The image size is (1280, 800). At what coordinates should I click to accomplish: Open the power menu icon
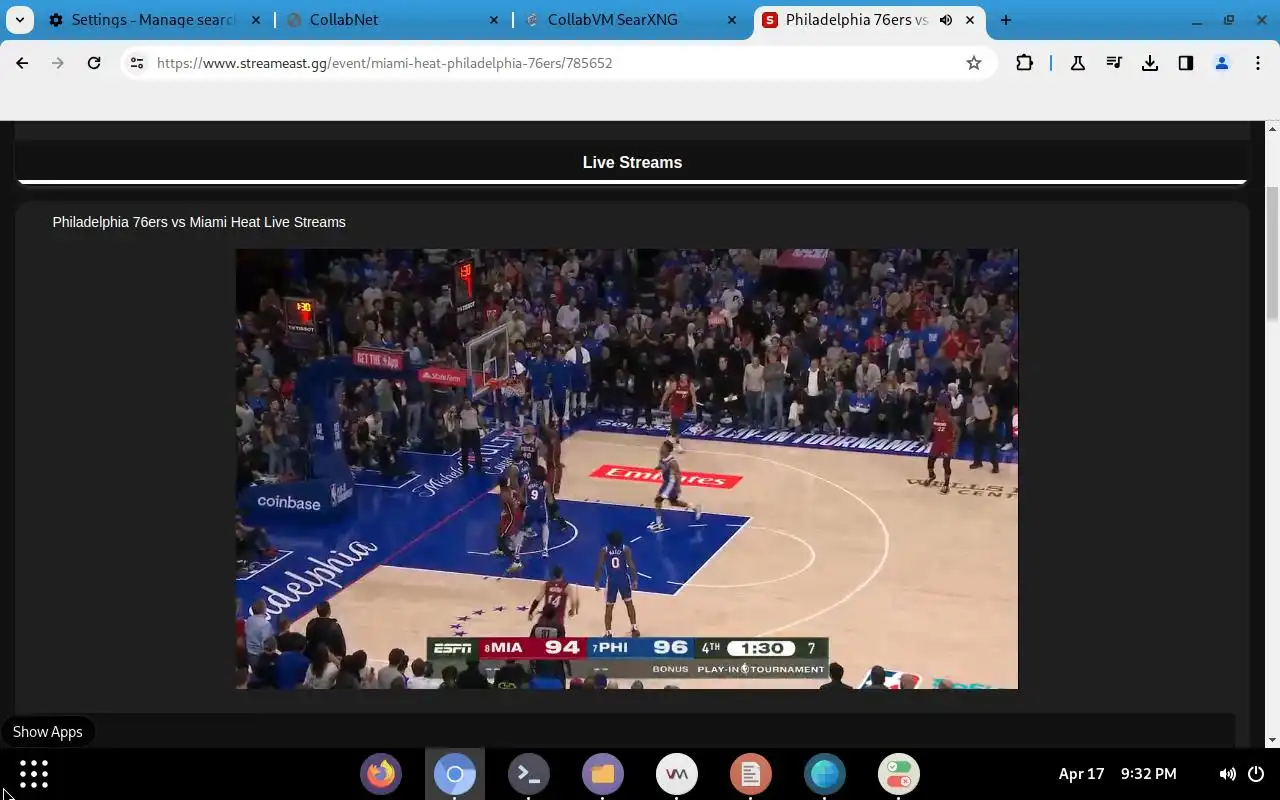tap(1257, 774)
